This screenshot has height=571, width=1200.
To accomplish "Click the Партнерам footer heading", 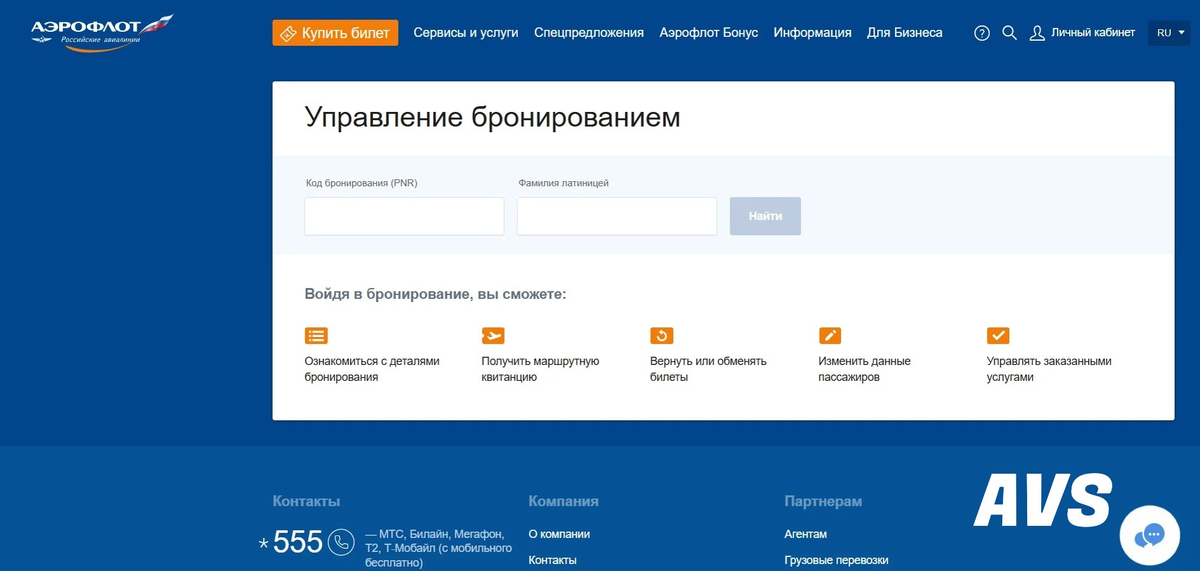I will pos(823,501).
